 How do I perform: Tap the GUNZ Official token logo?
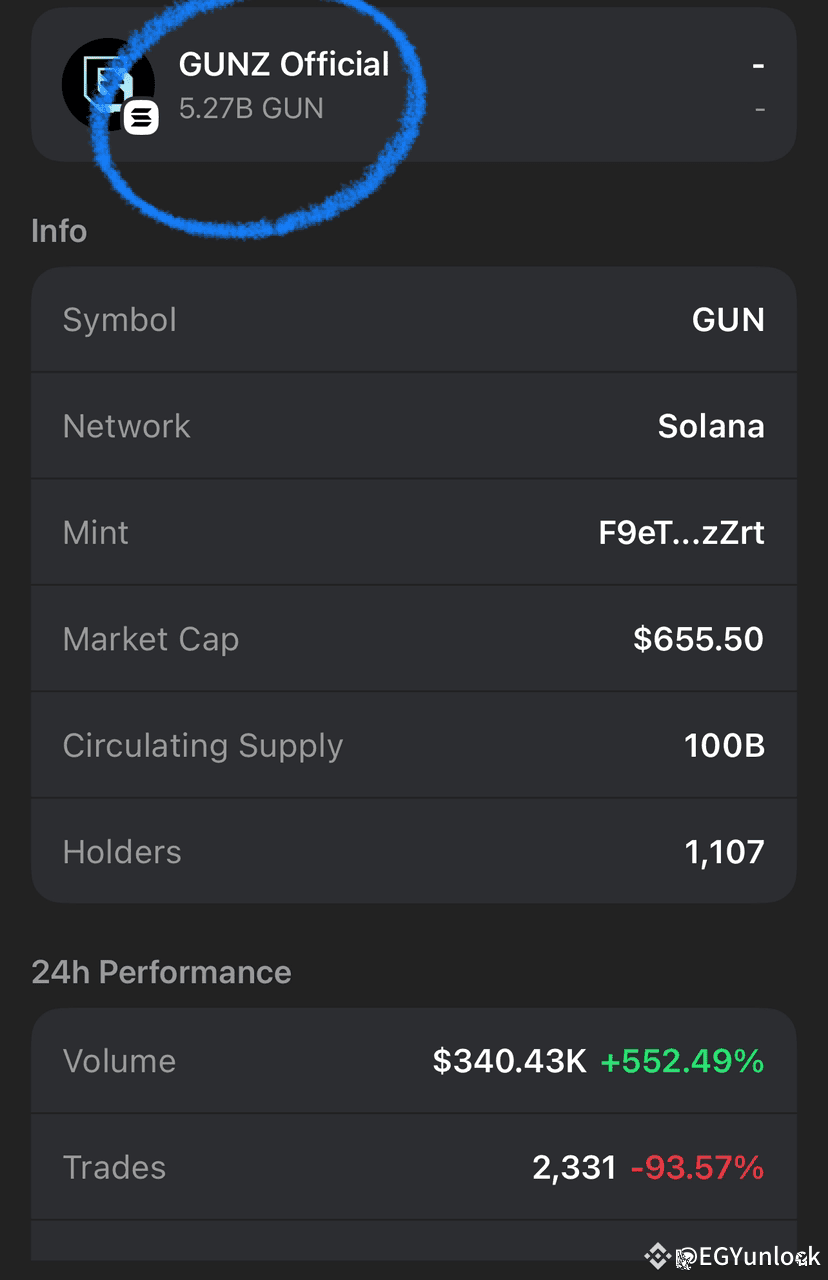(x=108, y=84)
